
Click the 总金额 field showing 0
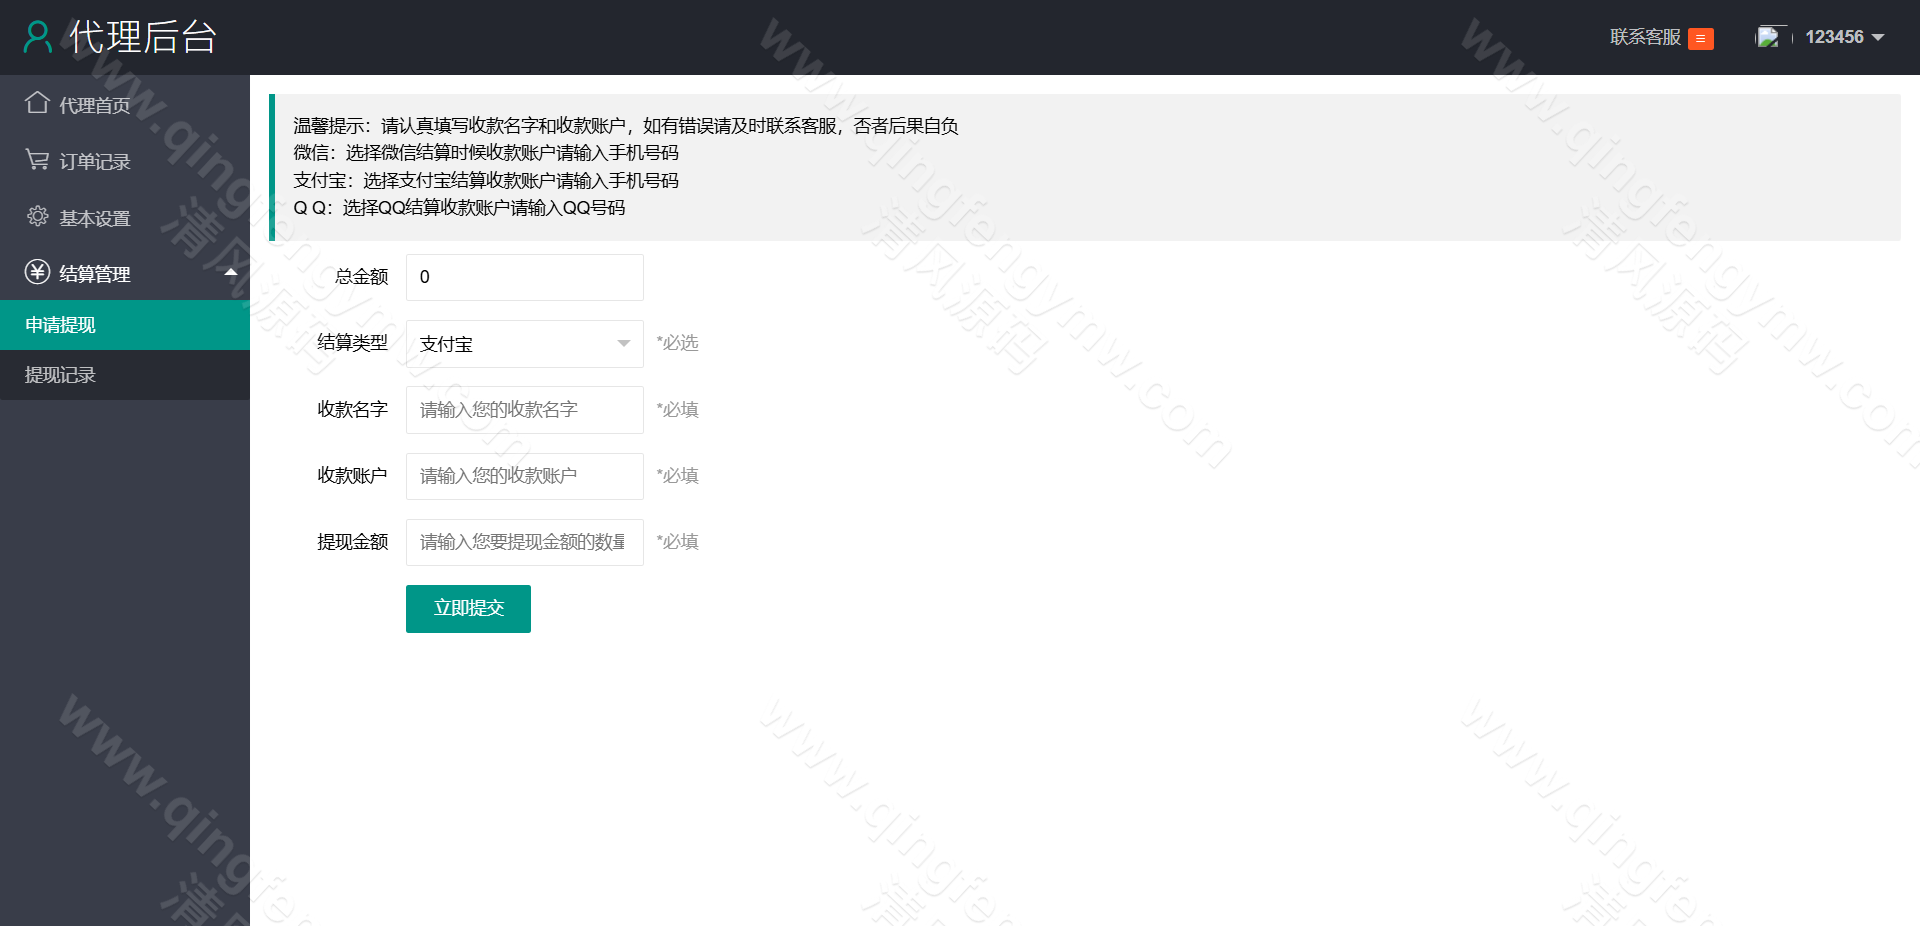point(524,277)
